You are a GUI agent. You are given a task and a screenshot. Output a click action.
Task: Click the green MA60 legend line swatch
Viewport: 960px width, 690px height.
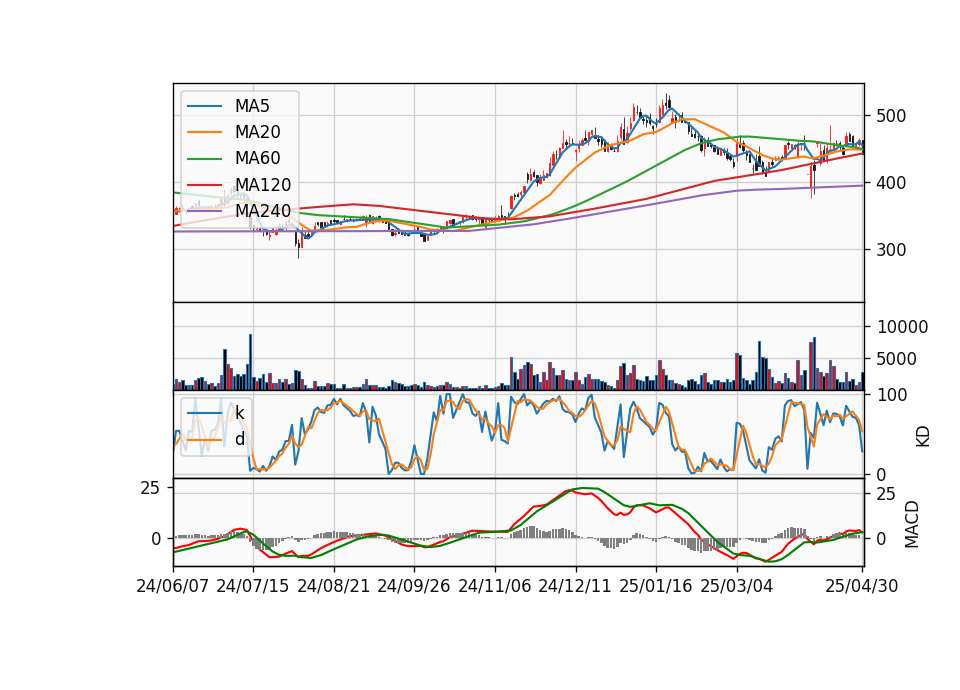pos(204,159)
